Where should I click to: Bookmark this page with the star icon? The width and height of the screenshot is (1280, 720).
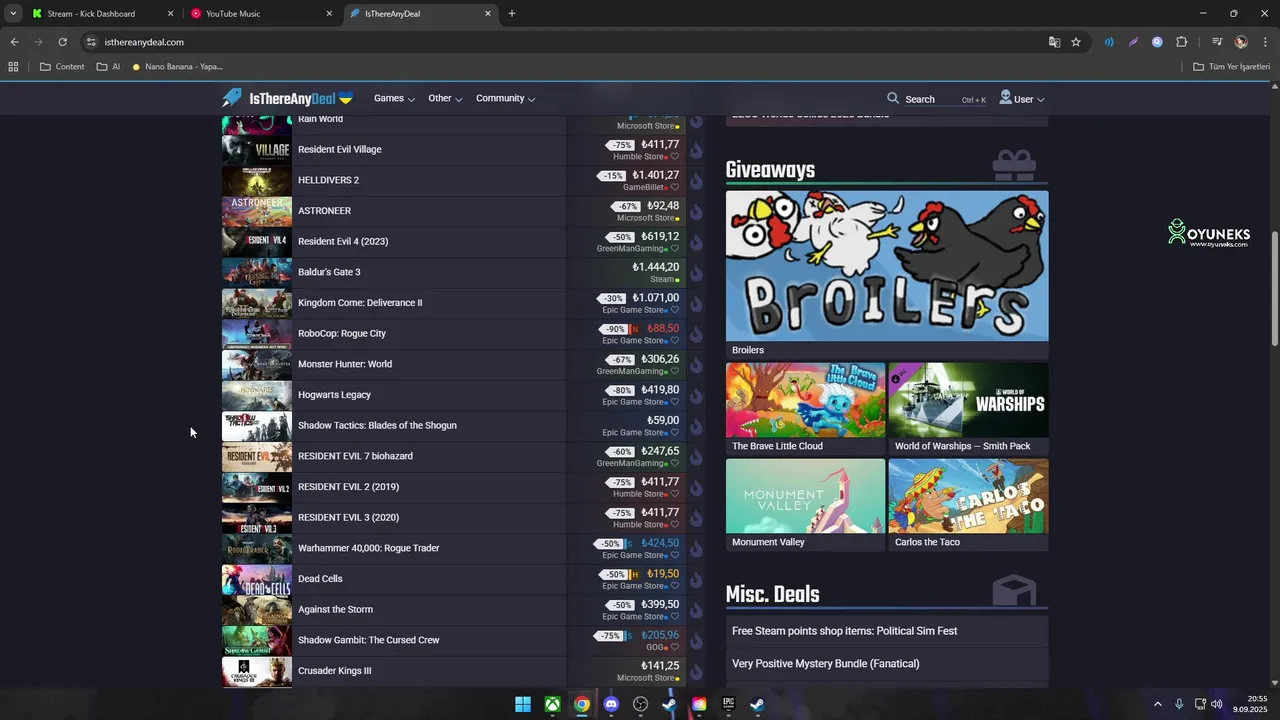[1076, 42]
